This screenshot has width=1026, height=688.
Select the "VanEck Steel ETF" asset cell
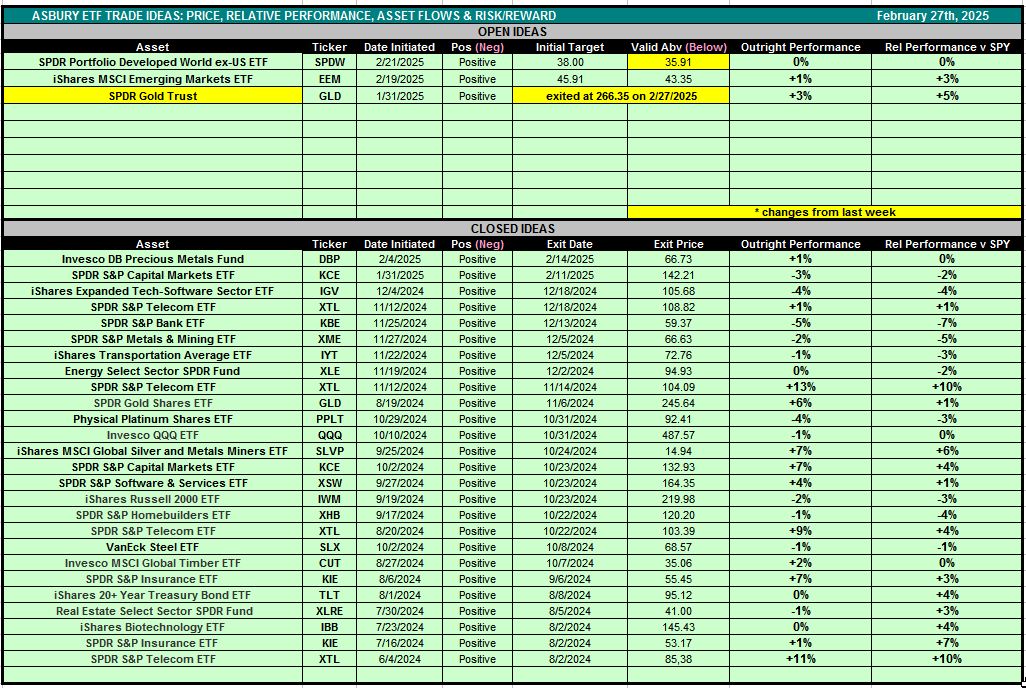click(153, 547)
